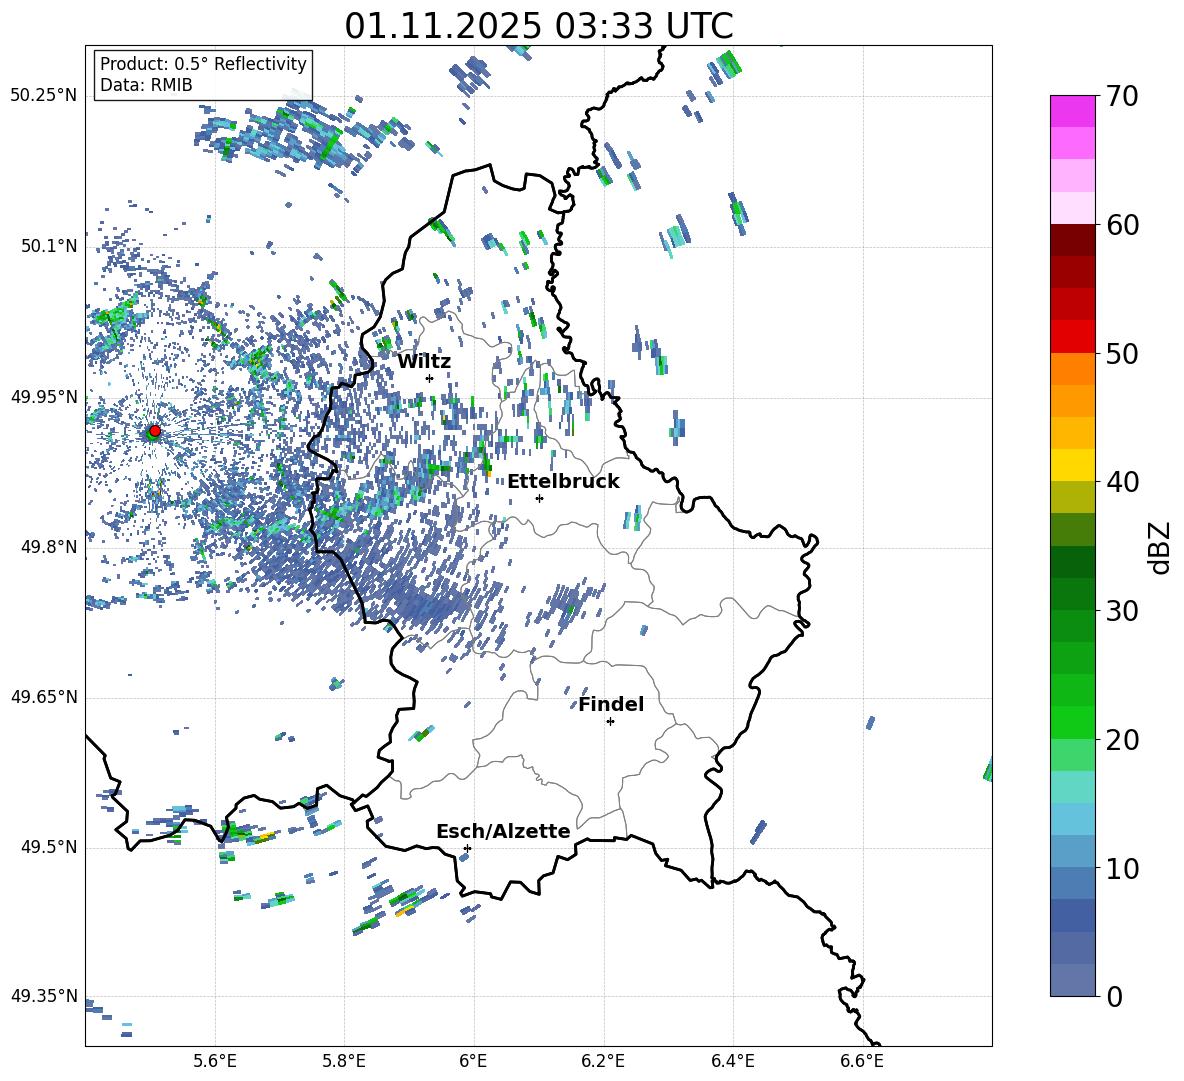Viewport: 1184px width, 1081px height.
Task: Click the timestamp title 01.11.2025 03:33 UTC
Action: click(x=538, y=26)
